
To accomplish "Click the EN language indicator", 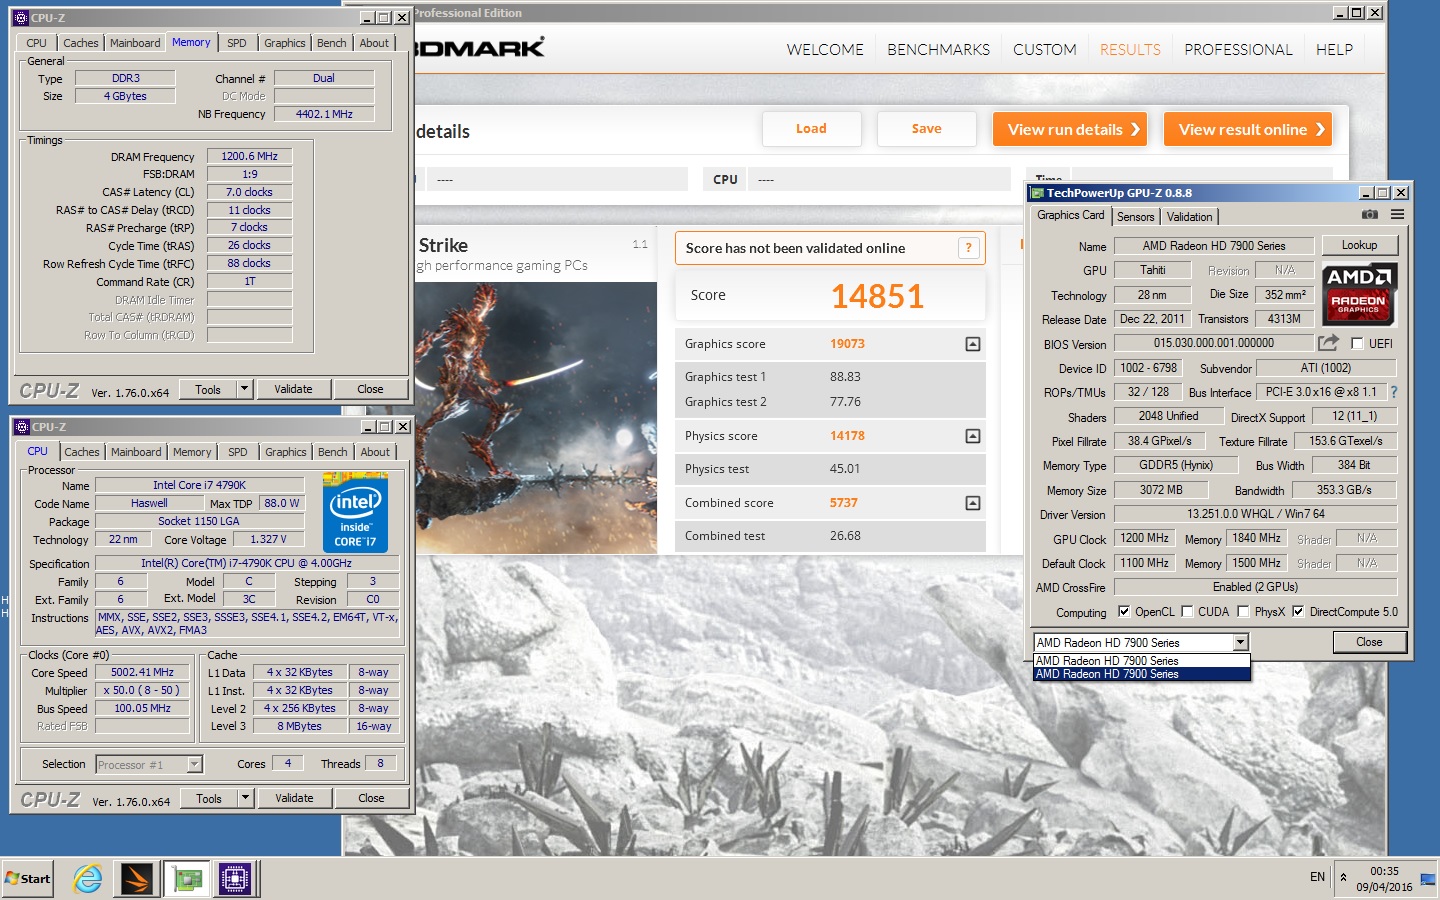I will (1317, 877).
